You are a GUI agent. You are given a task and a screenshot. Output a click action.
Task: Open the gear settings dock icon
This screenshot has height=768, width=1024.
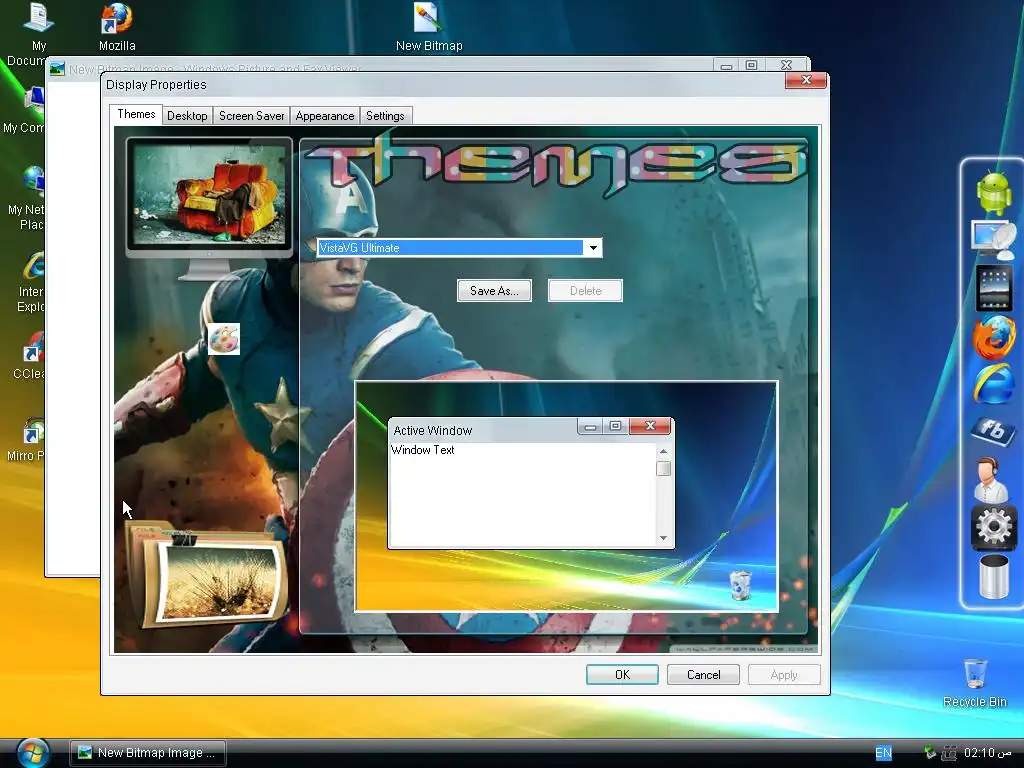point(993,526)
